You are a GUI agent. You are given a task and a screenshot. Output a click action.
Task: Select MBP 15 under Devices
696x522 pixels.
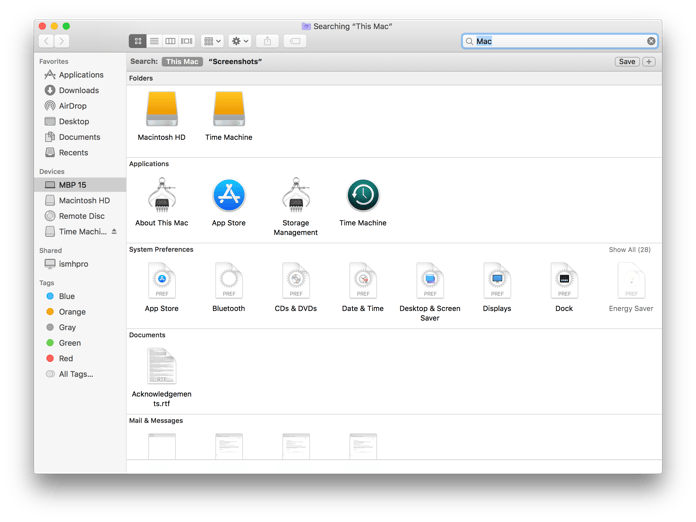80,185
